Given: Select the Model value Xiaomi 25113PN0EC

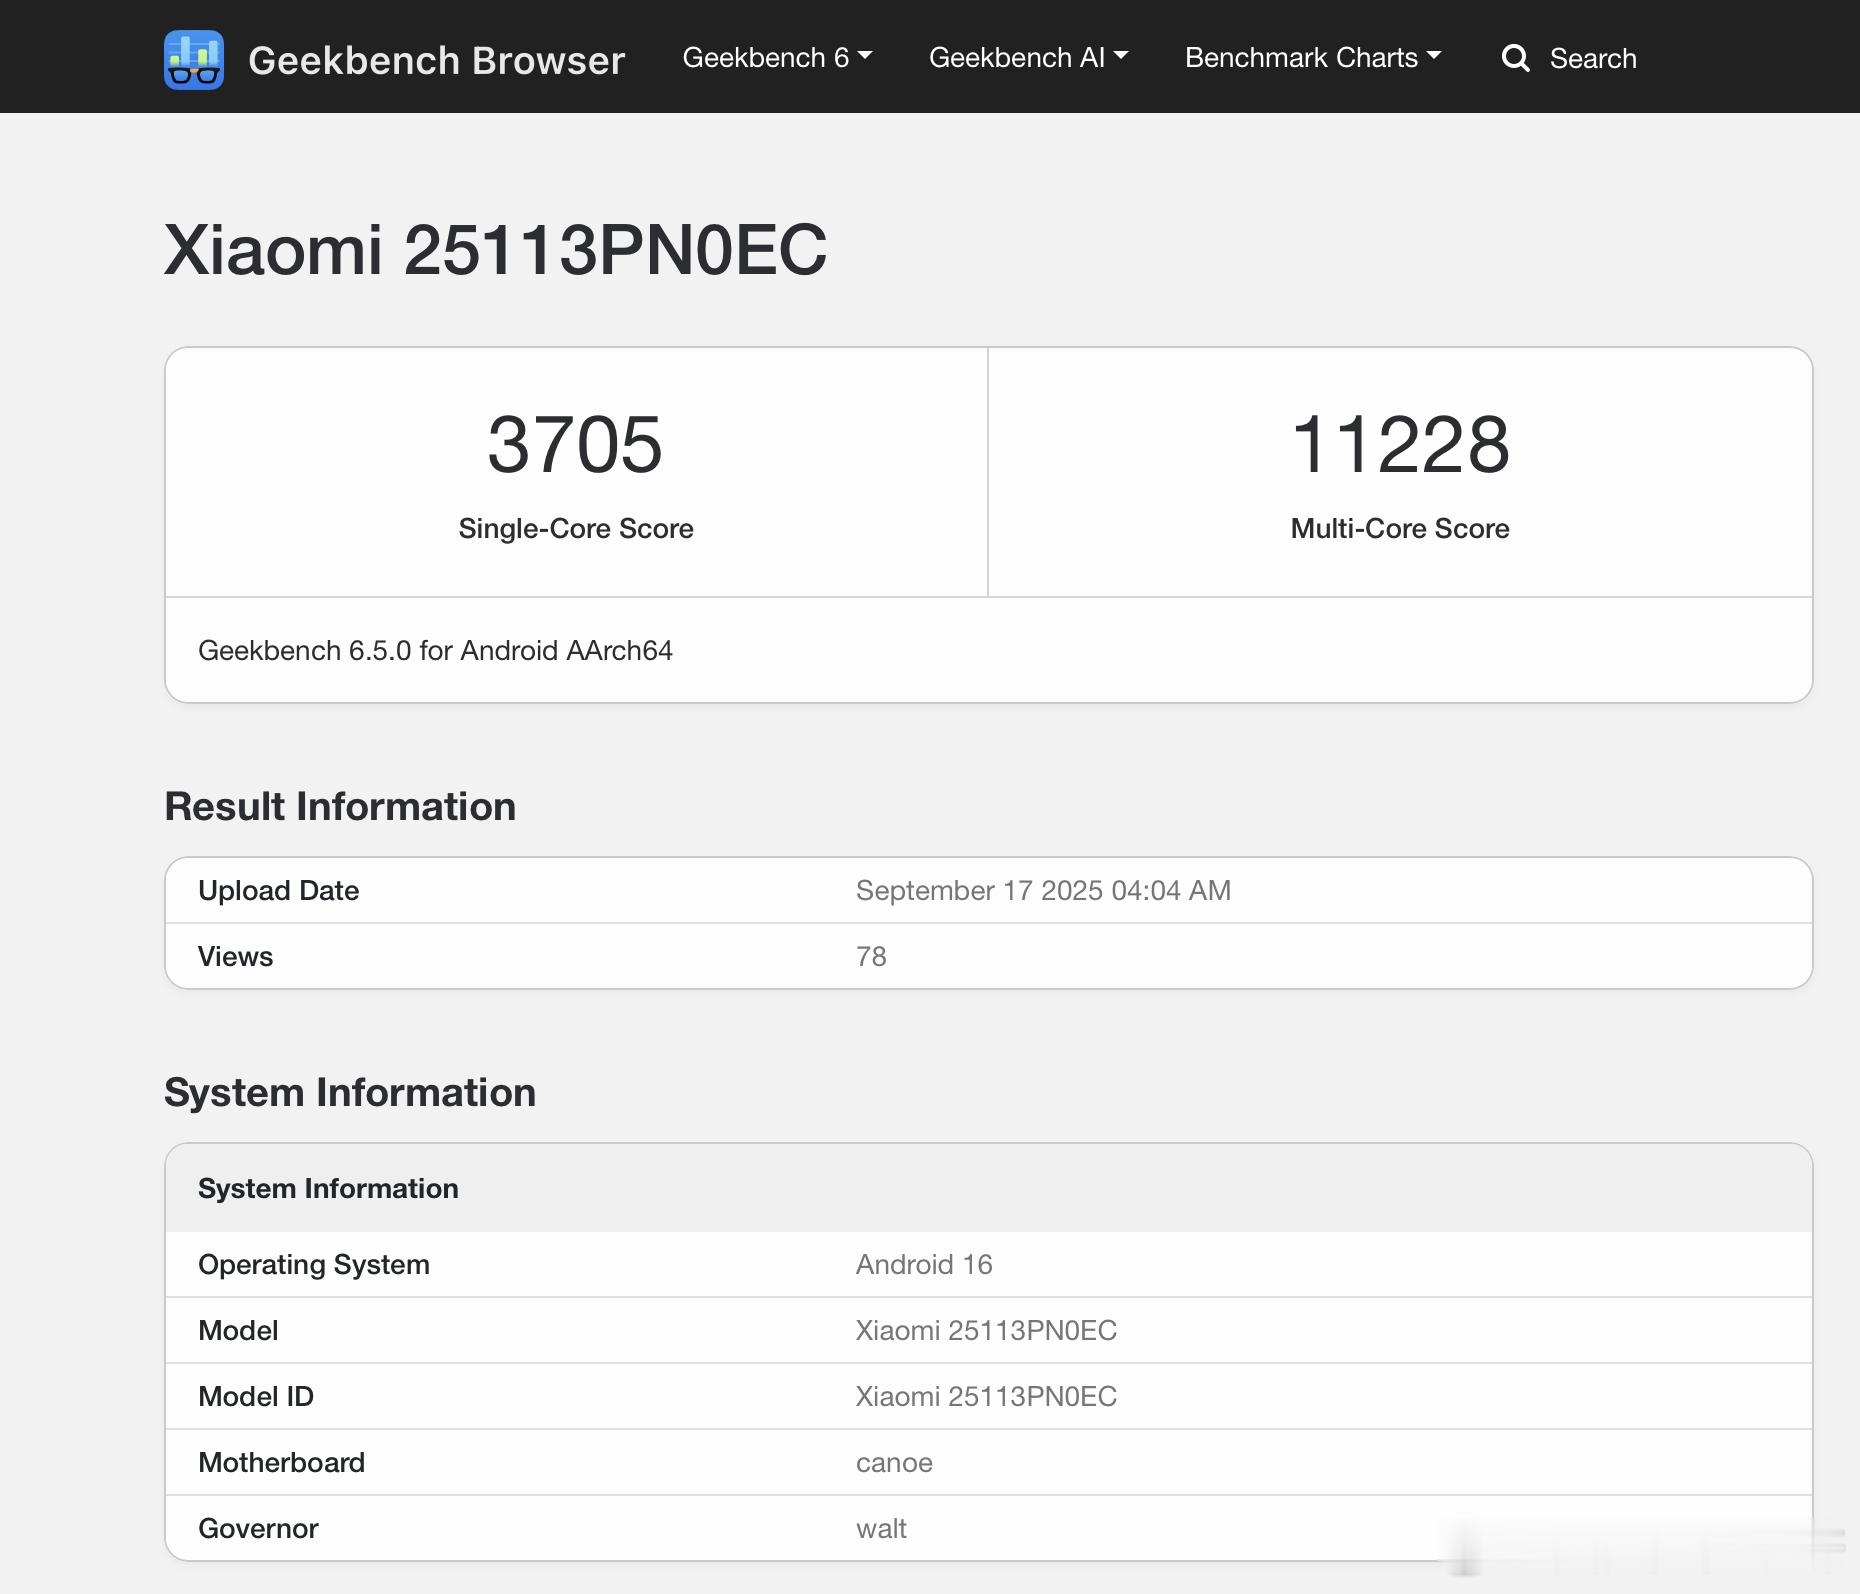Looking at the screenshot, I should (986, 1330).
